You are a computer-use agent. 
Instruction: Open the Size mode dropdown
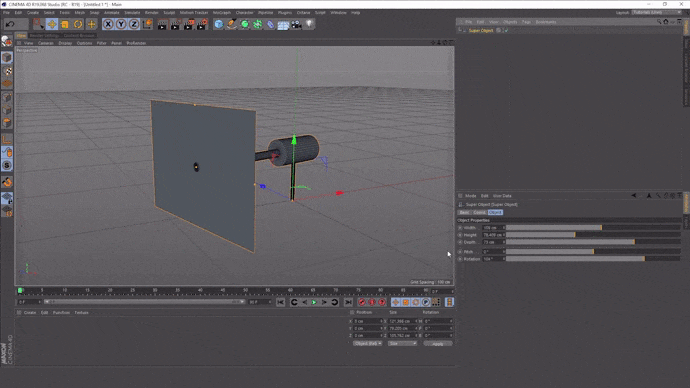(x=402, y=343)
